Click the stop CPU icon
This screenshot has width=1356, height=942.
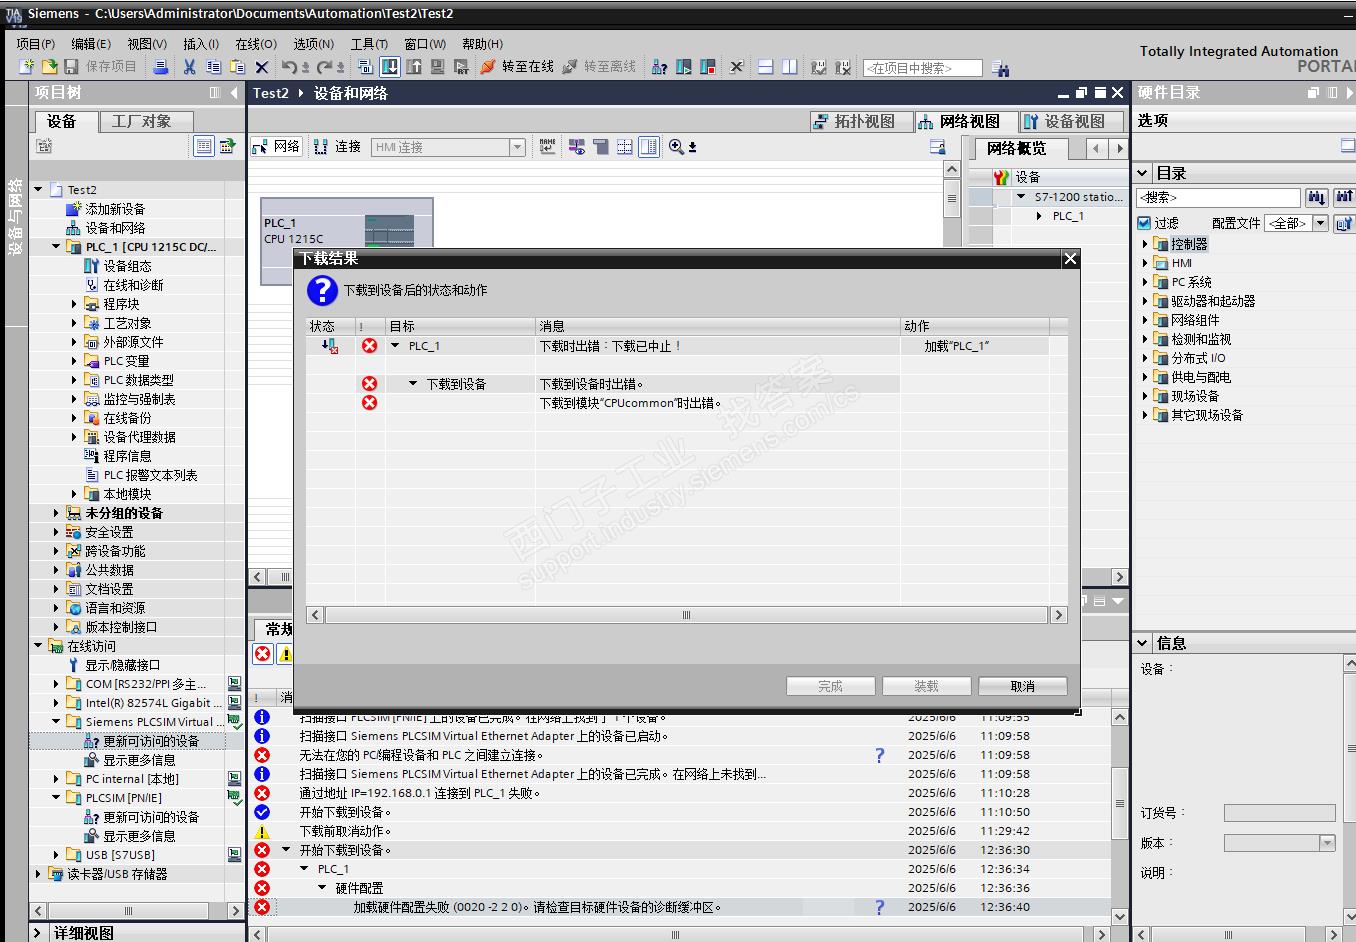pos(708,67)
